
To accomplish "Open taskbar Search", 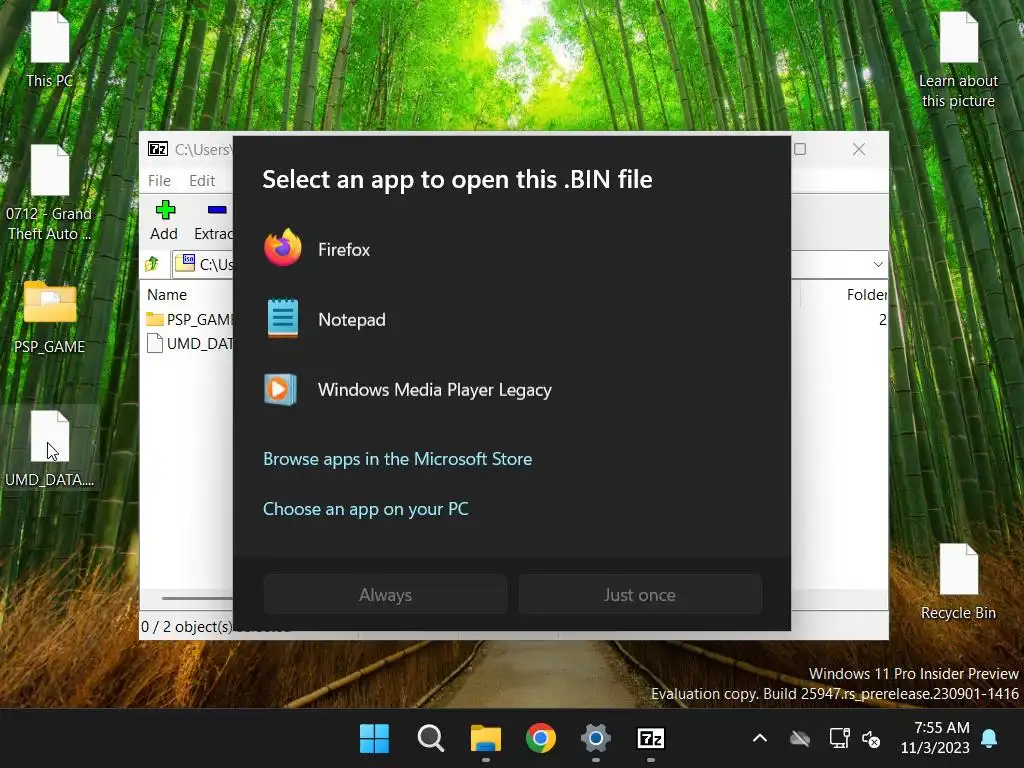I will [x=430, y=739].
